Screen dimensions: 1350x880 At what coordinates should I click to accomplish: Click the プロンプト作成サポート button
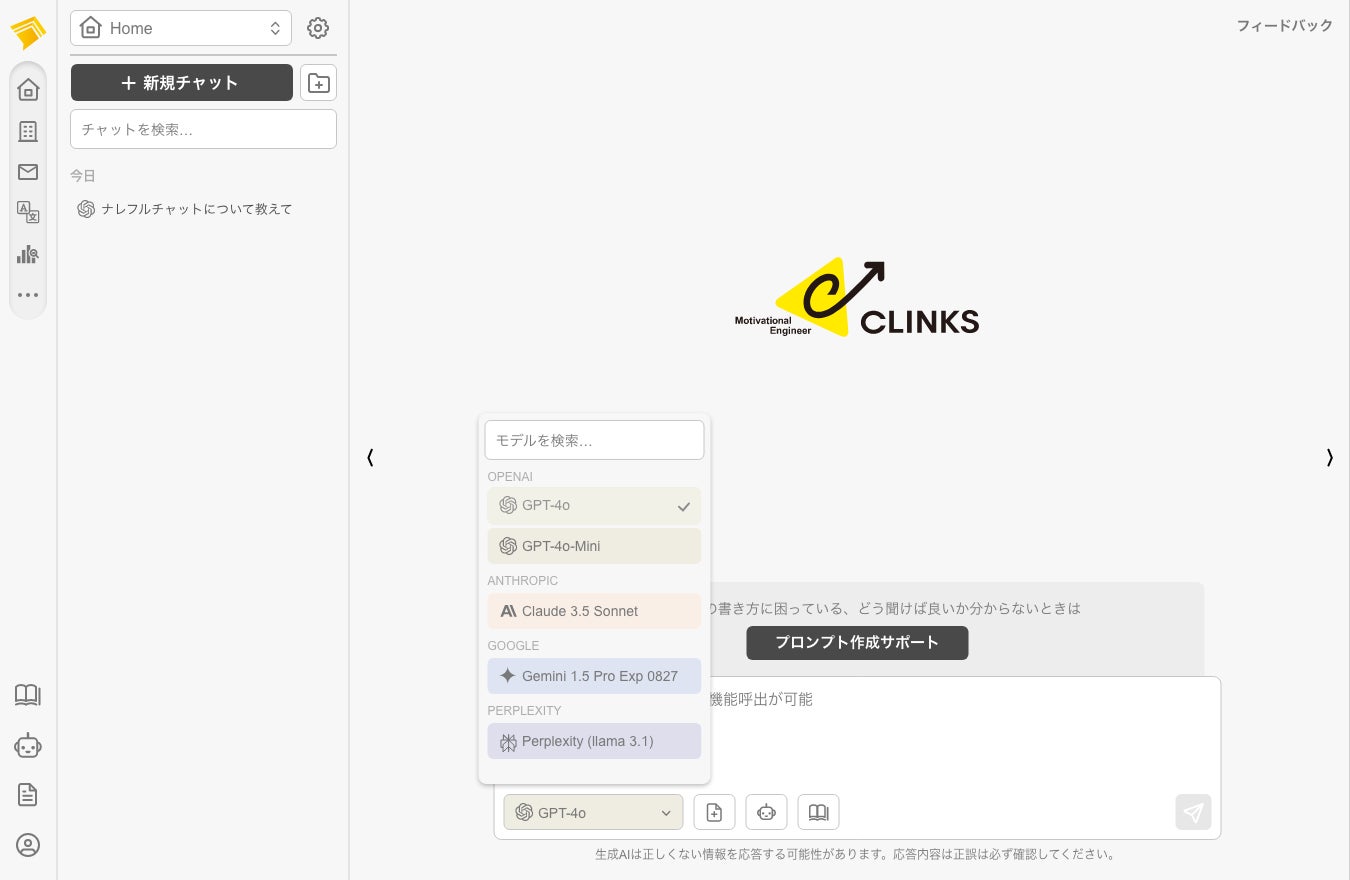[x=857, y=643]
